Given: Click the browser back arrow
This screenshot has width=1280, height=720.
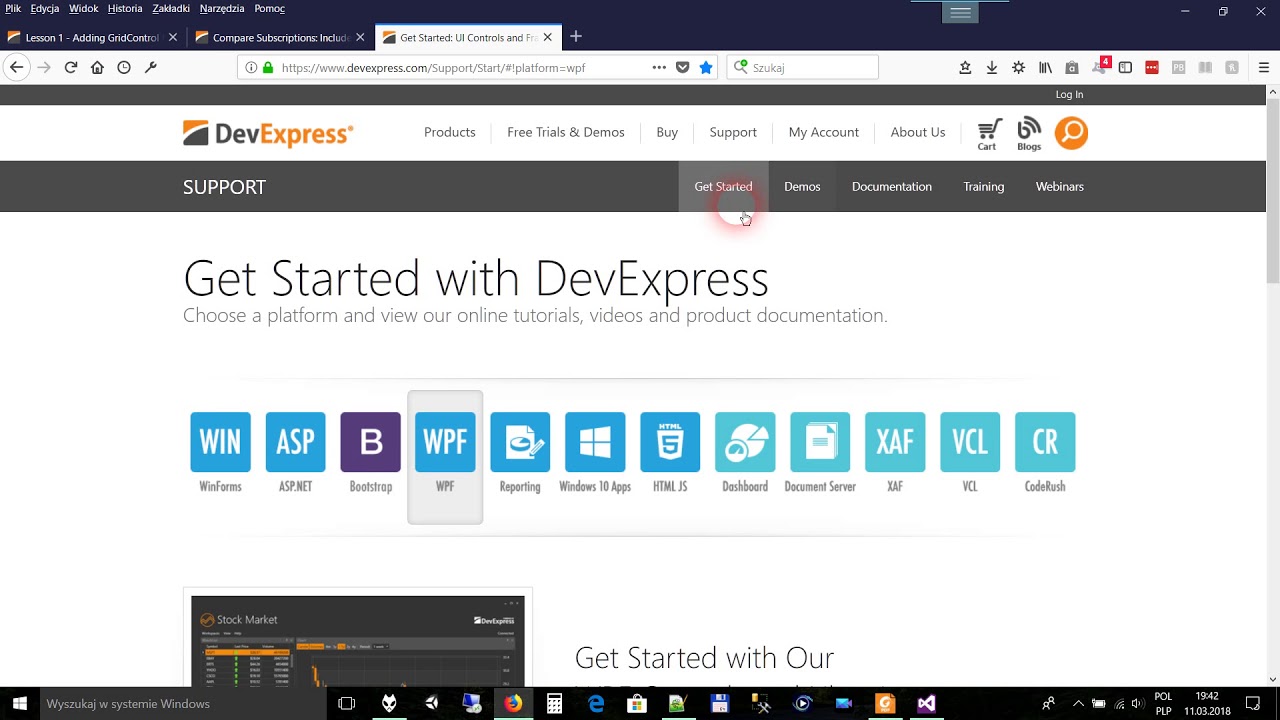Looking at the screenshot, I should pos(16,68).
